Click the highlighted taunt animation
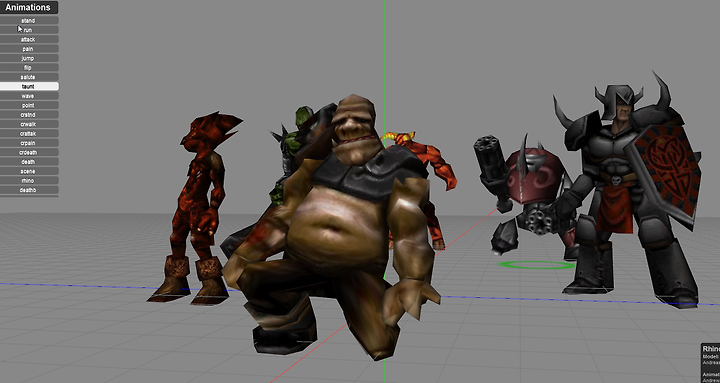Image resolution: width=720 pixels, height=383 pixels. [x=29, y=86]
